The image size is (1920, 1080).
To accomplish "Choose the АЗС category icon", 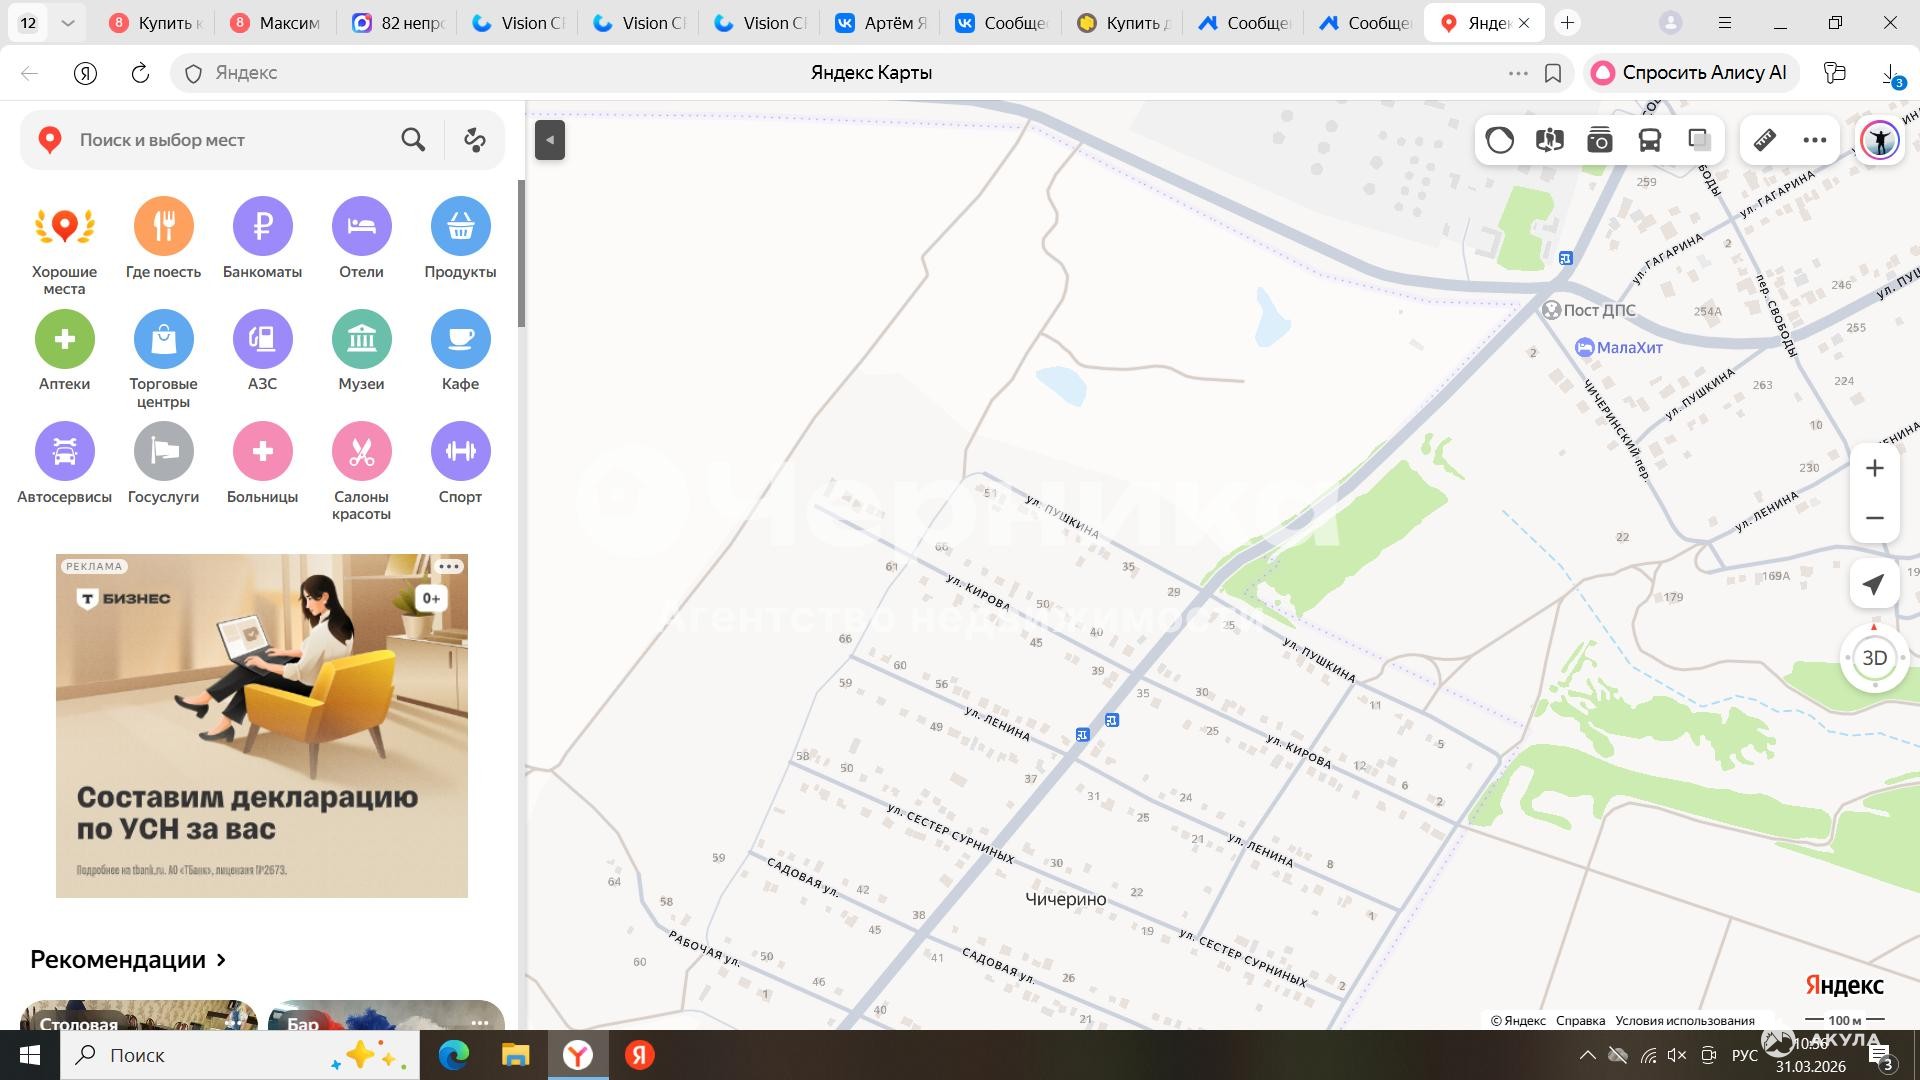I will coord(262,340).
